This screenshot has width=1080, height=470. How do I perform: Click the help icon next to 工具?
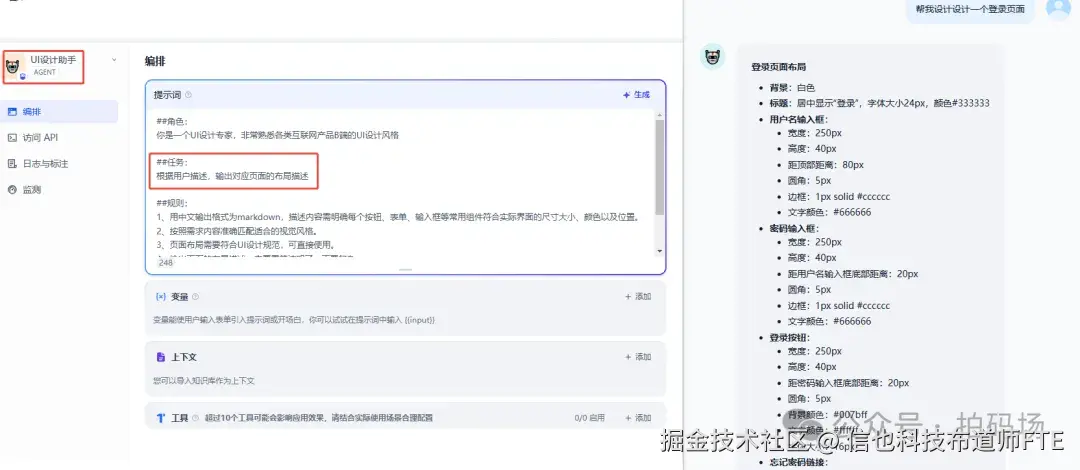point(196,418)
